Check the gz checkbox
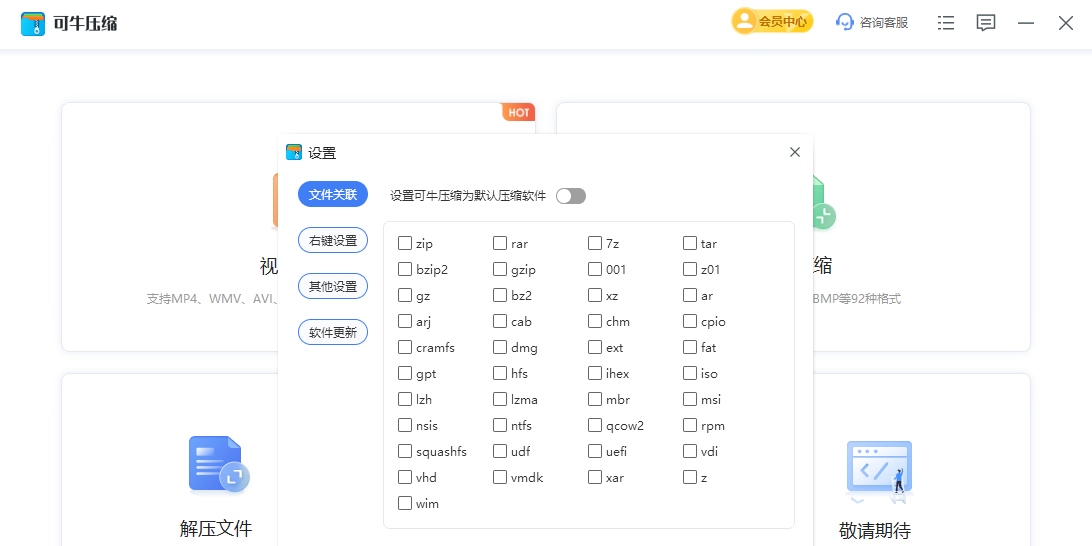Screen dimensions: 1092x546 tap(405, 295)
